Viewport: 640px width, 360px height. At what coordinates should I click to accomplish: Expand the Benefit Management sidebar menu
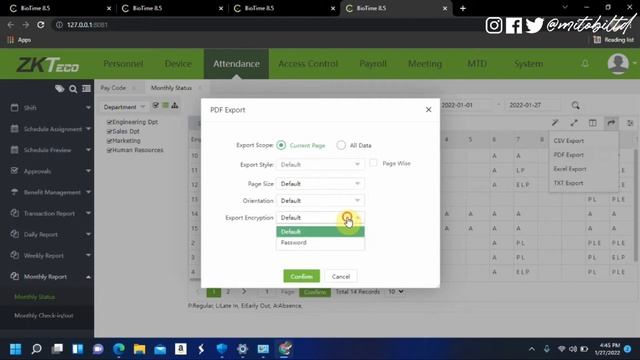47,192
